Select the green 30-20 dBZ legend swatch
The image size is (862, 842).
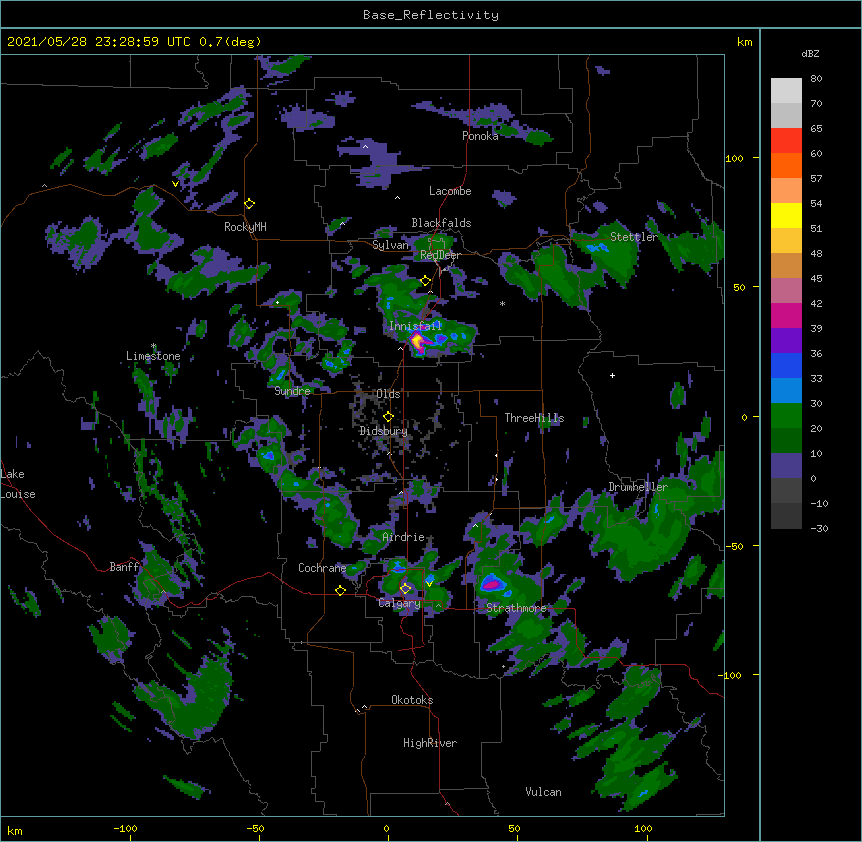(786, 416)
